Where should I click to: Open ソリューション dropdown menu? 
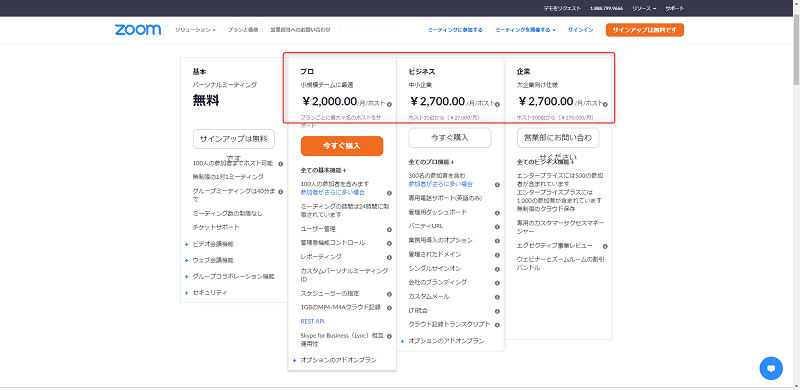coord(195,30)
